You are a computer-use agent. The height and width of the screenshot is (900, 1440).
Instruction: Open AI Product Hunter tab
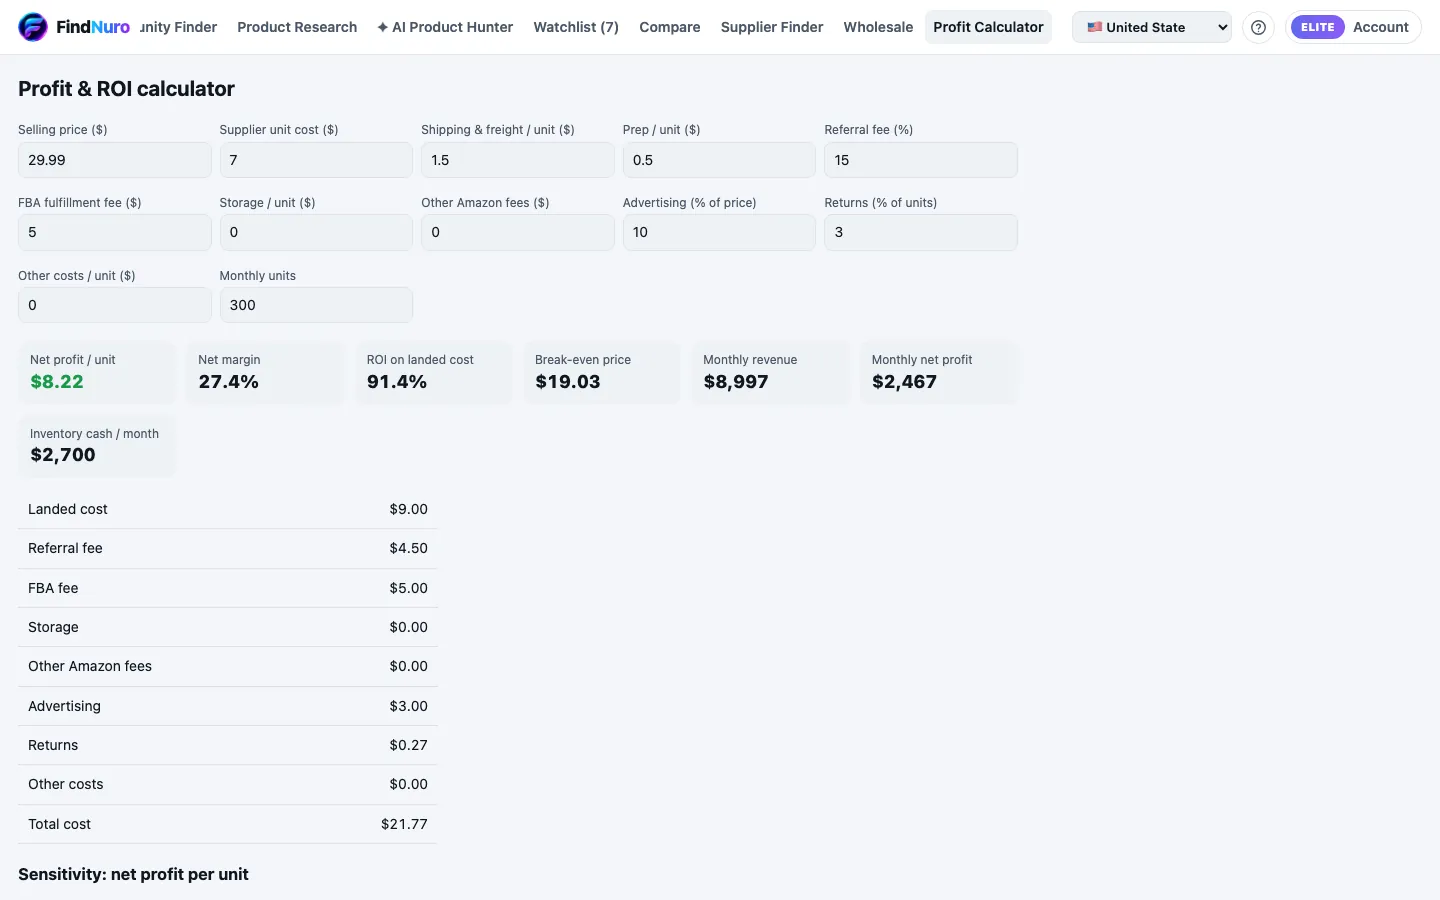(x=445, y=27)
